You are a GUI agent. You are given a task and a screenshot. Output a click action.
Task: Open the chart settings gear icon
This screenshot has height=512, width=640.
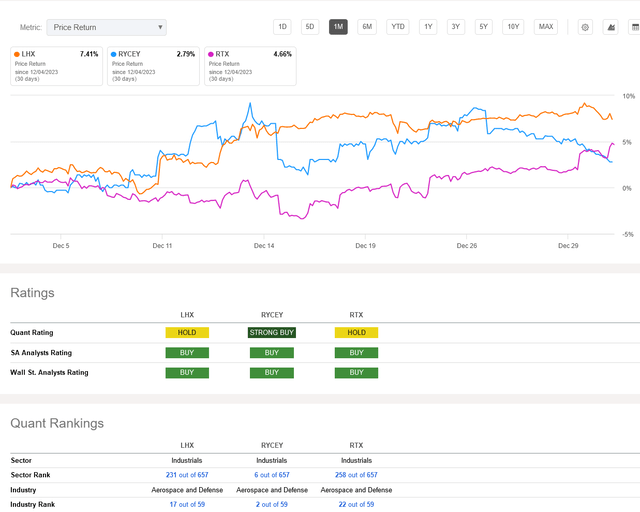[585, 27]
